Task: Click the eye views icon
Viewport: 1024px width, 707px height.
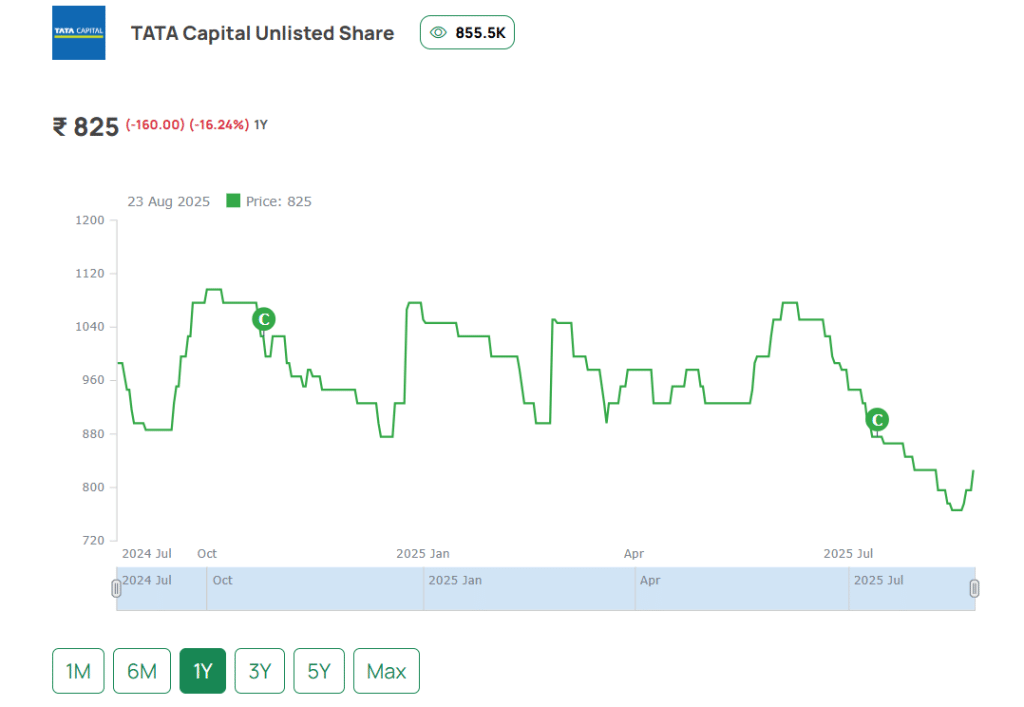Action: (x=438, y=33)
